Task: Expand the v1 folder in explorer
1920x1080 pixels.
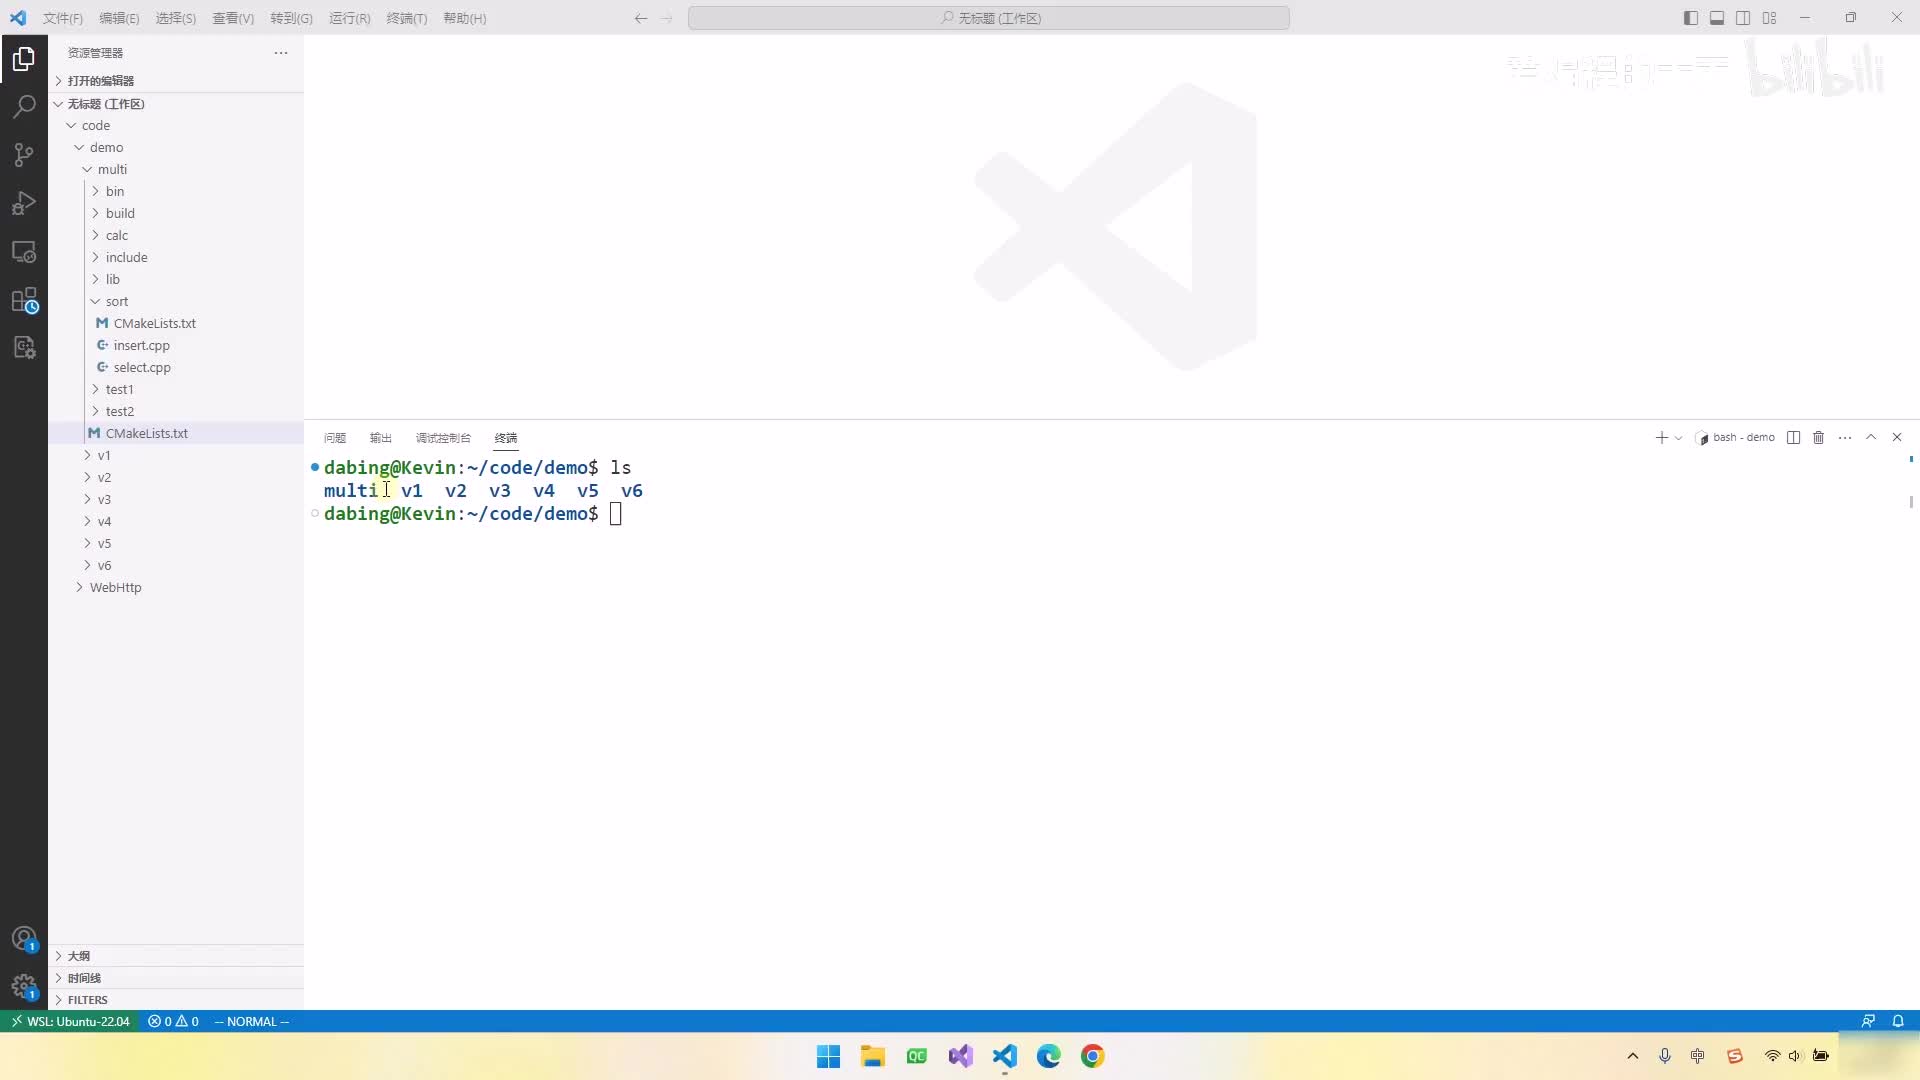Action: tap(103, 455)
